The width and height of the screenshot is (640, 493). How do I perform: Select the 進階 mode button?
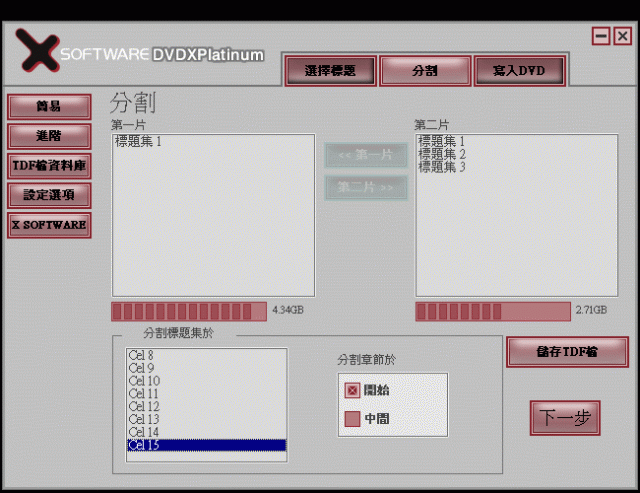49,136
